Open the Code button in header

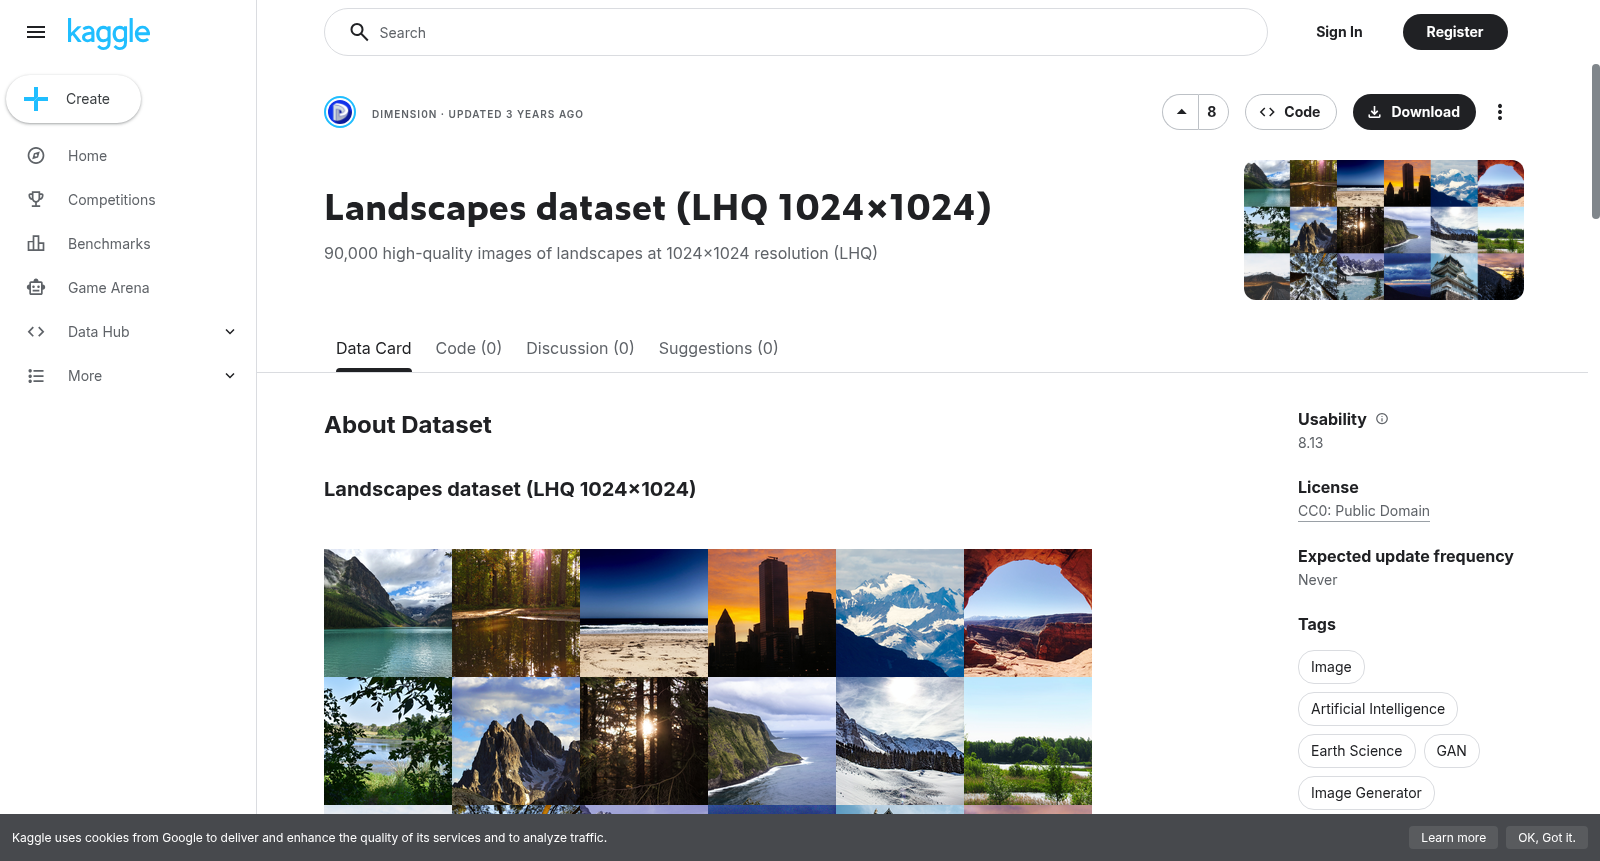(x=1290, y=112)
